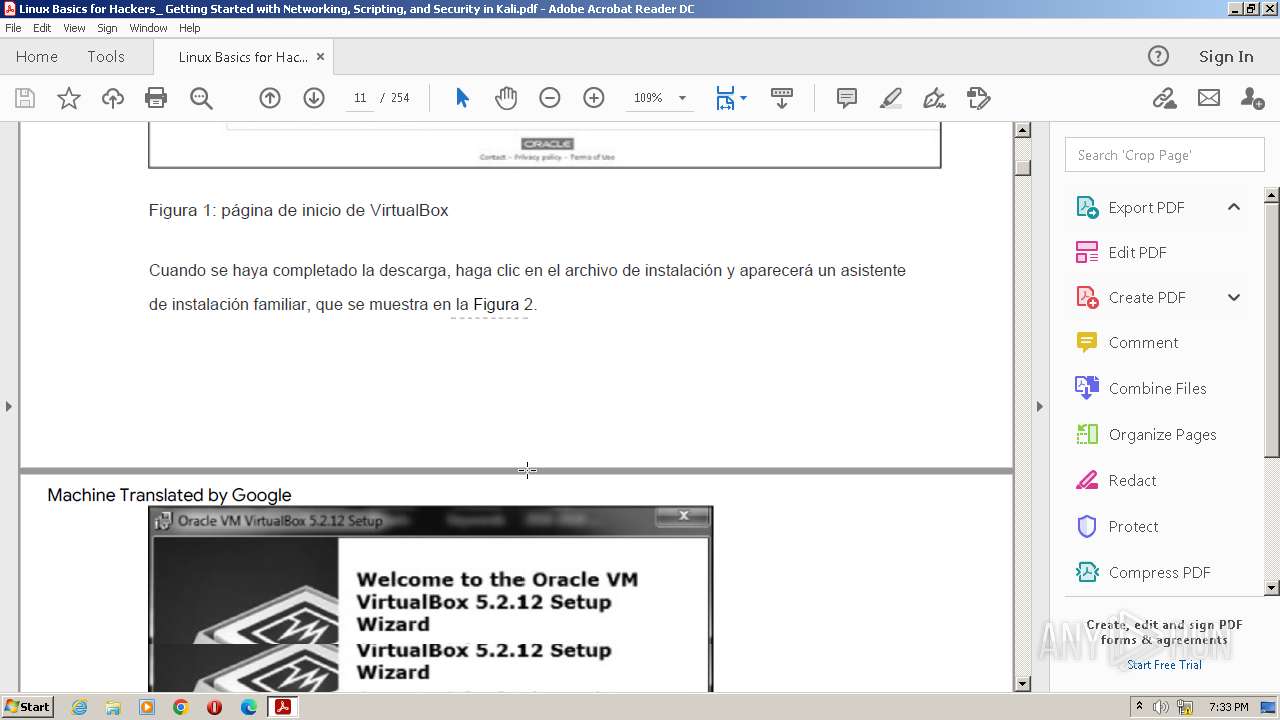Screen dimensions: 1280x720
Task: Open the Protect tool
Action: [1133, 526]
